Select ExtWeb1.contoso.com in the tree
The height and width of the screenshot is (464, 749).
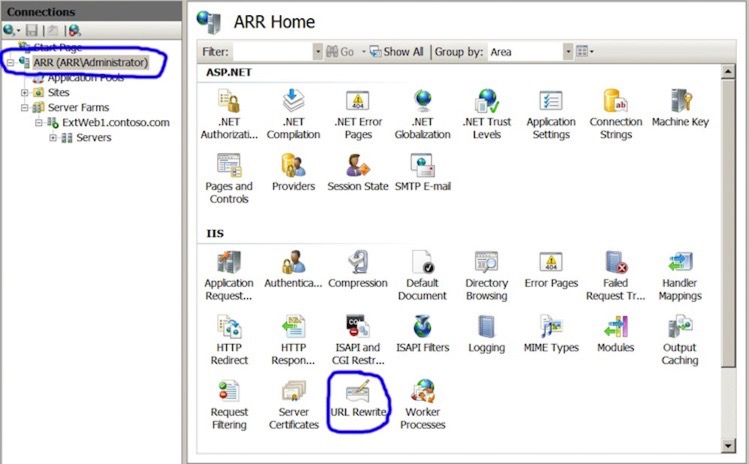pyautogui.click(x=108, y=122)
